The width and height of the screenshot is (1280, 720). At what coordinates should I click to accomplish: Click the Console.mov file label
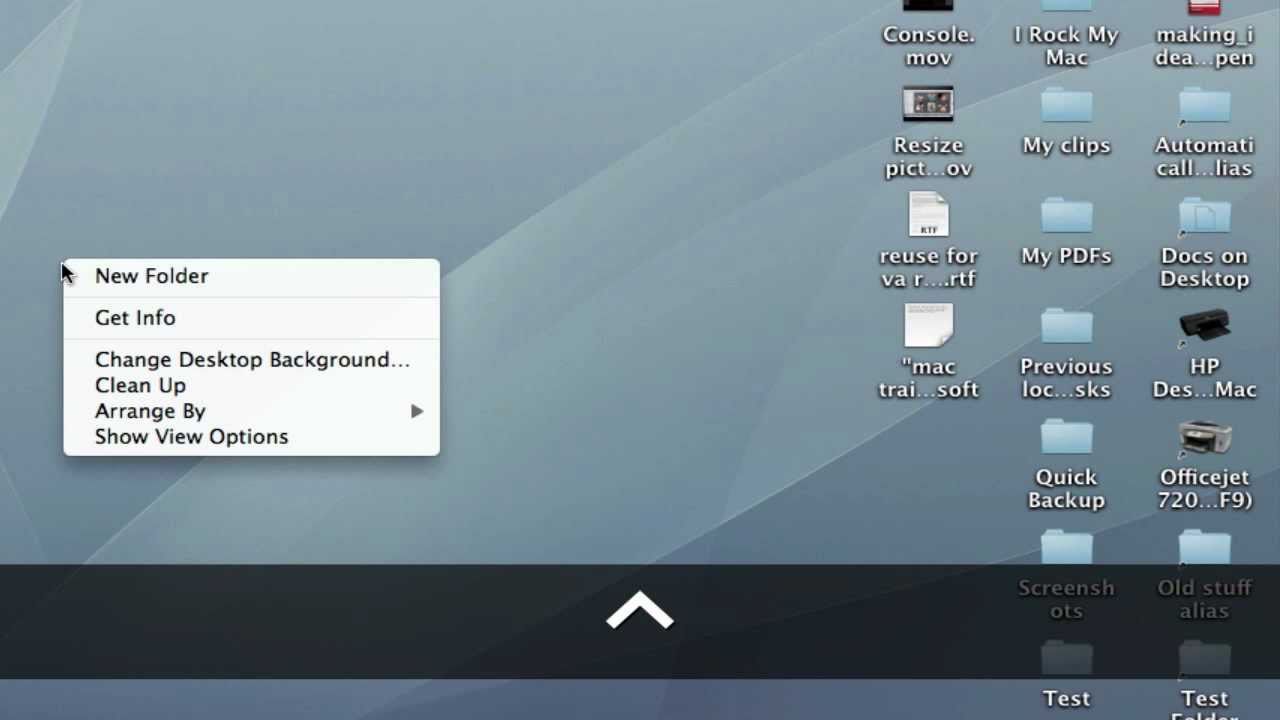tap(928, 46)
